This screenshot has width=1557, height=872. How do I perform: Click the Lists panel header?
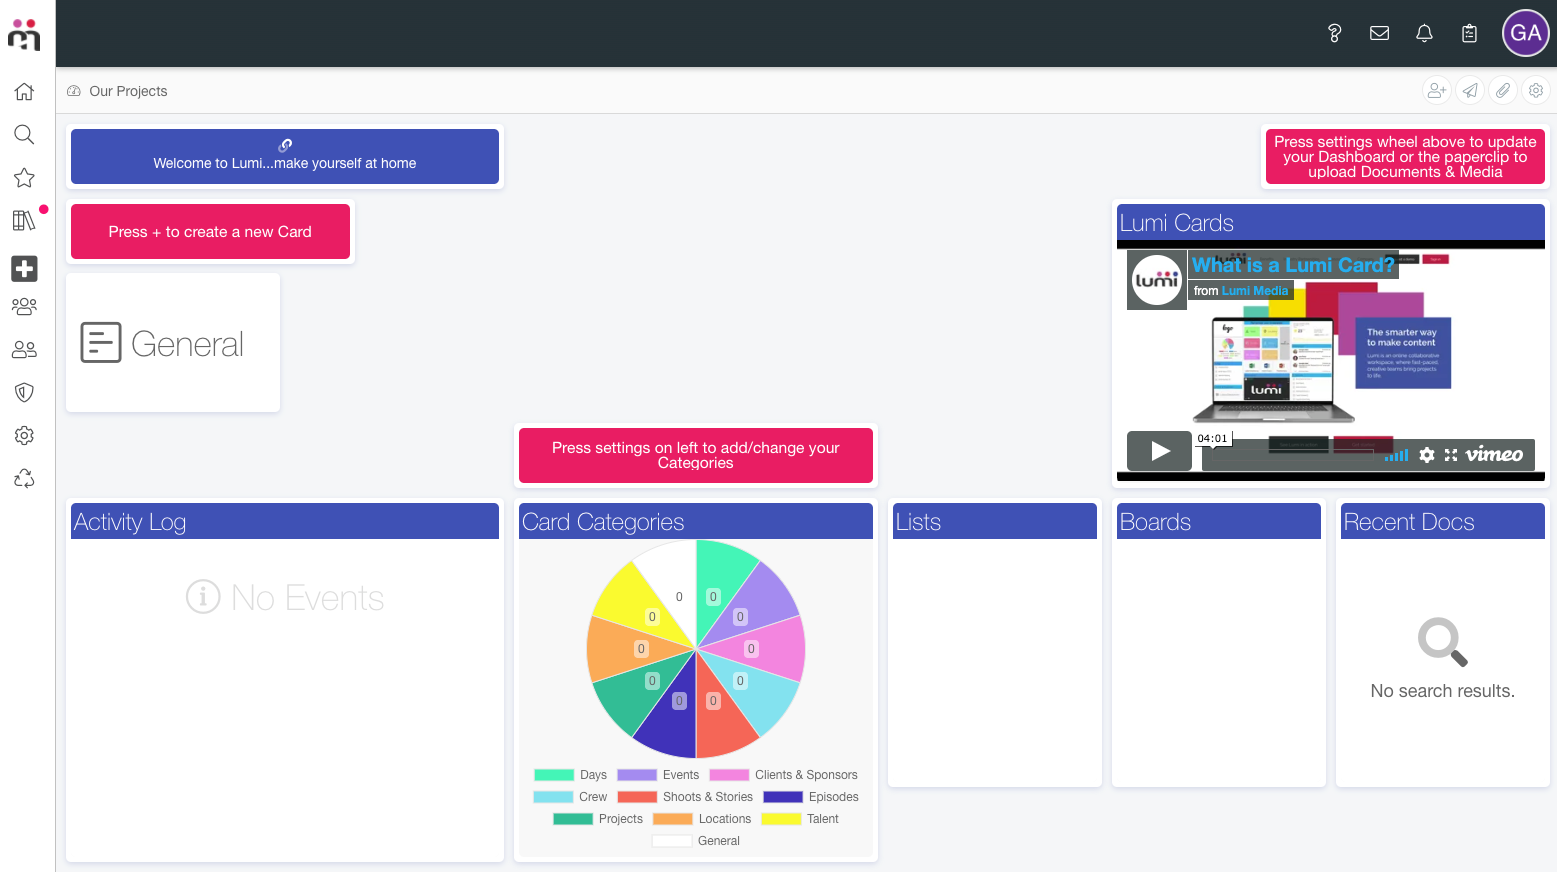point(995,521)
